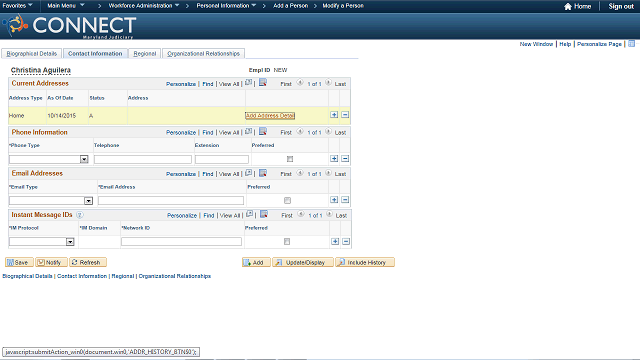Download Current Addresses grid to spreadsheet
The image size is (640, 360).
tap(263, 82)
